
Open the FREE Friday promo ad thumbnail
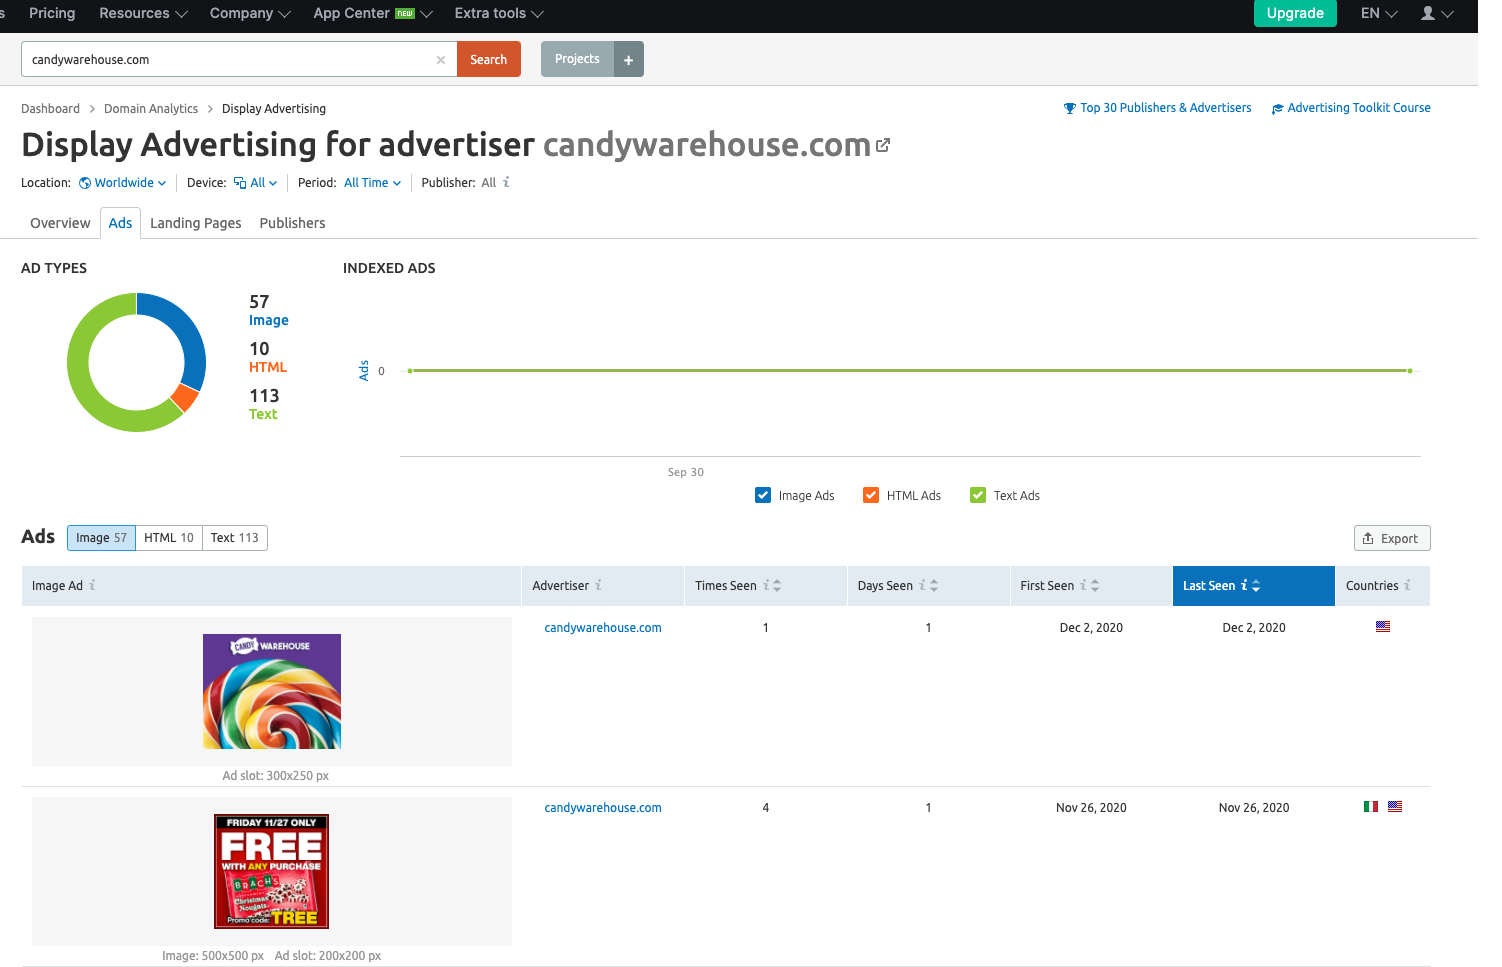[x=271, y=871]
